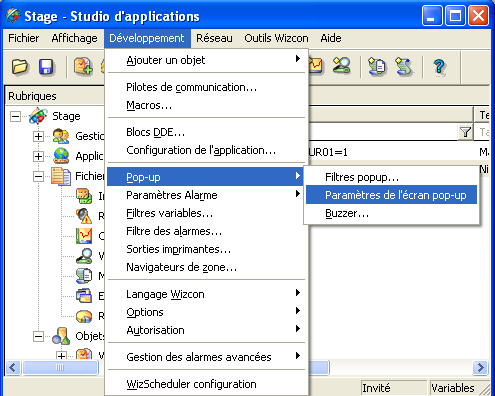Choose Filtres popup... submenu entry

click(x=391, y=177)
